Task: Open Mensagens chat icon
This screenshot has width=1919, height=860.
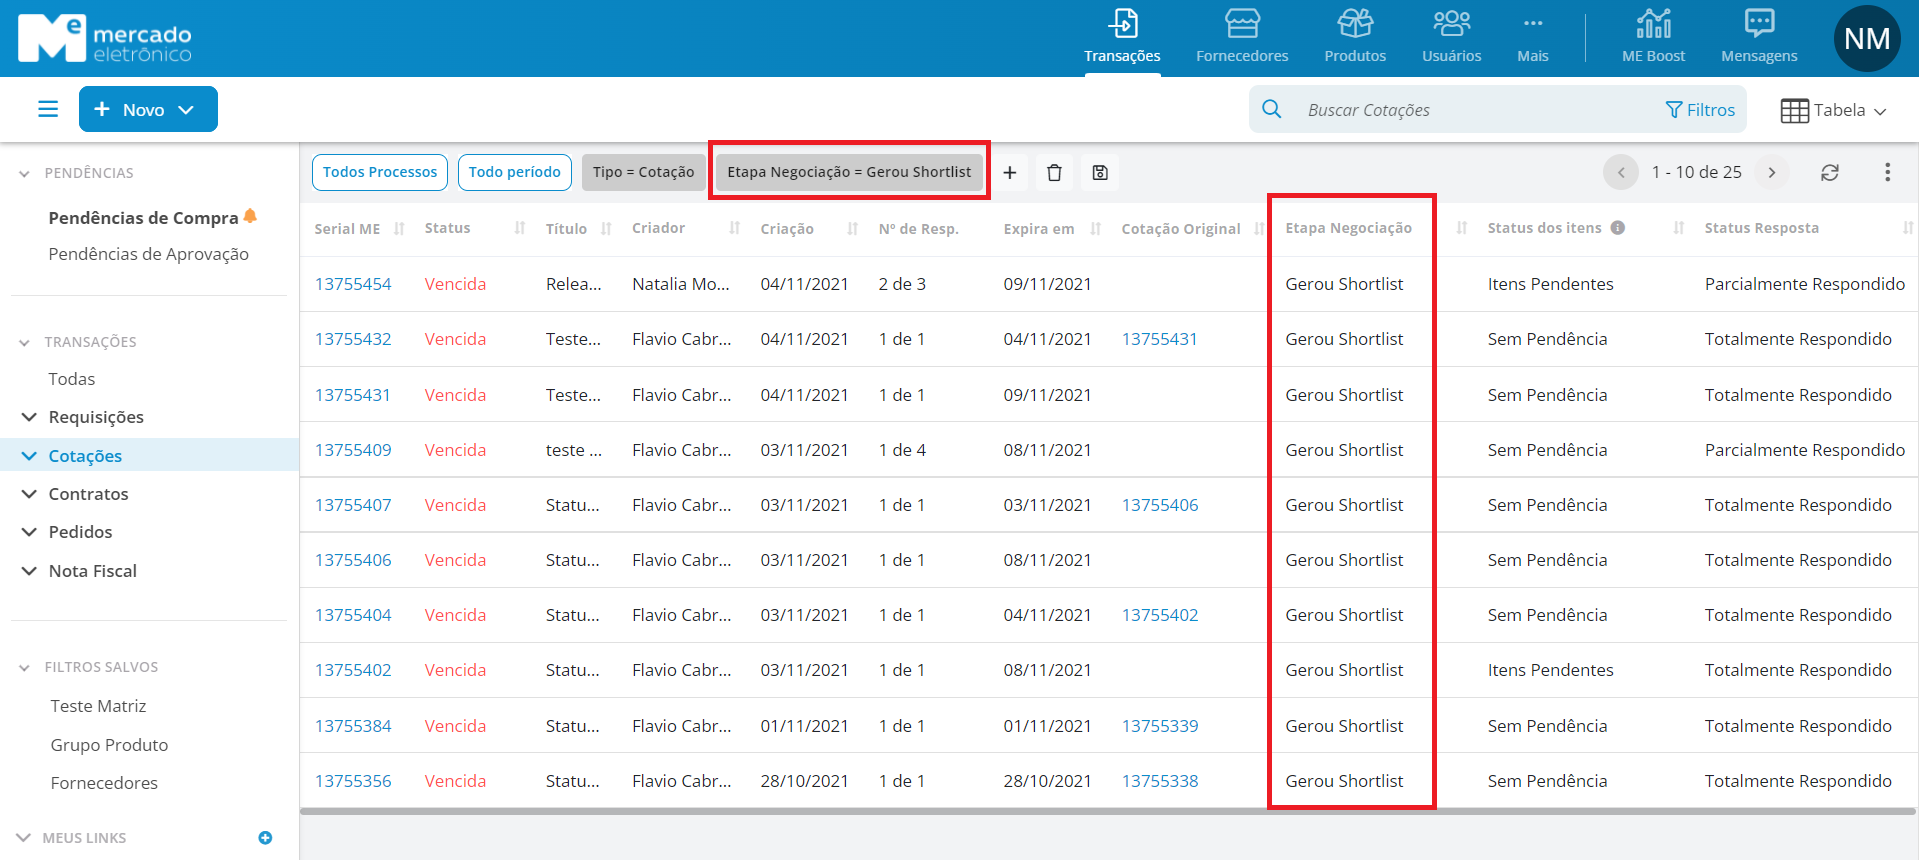Action: pyautogui.click(x=1759, y=37)
